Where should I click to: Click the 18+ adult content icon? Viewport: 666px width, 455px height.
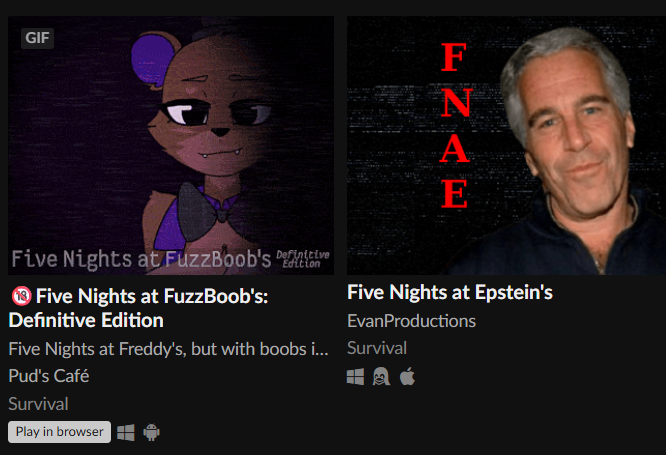pyautogui.click(x=21, y=296)
